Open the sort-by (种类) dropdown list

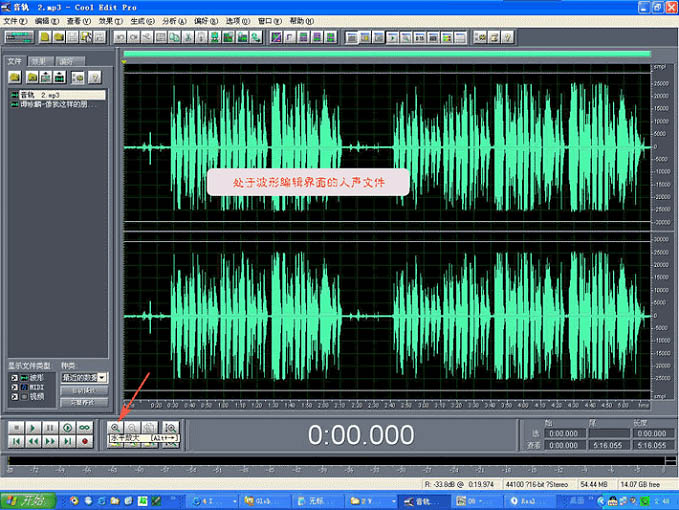point(103,377)
